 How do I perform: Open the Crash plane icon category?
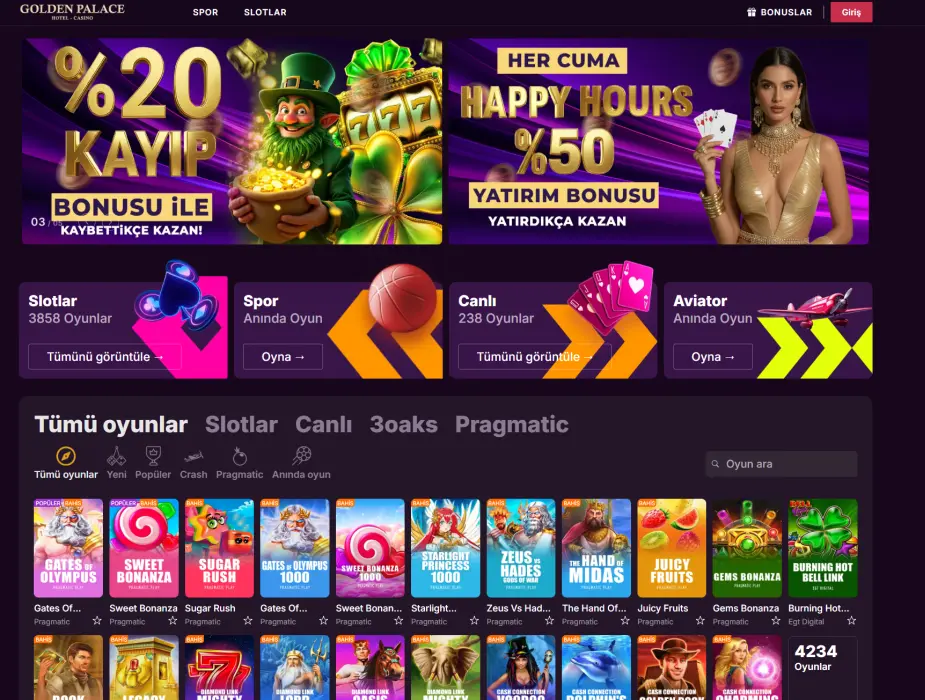pyautogui.click(x=193, y=456)
